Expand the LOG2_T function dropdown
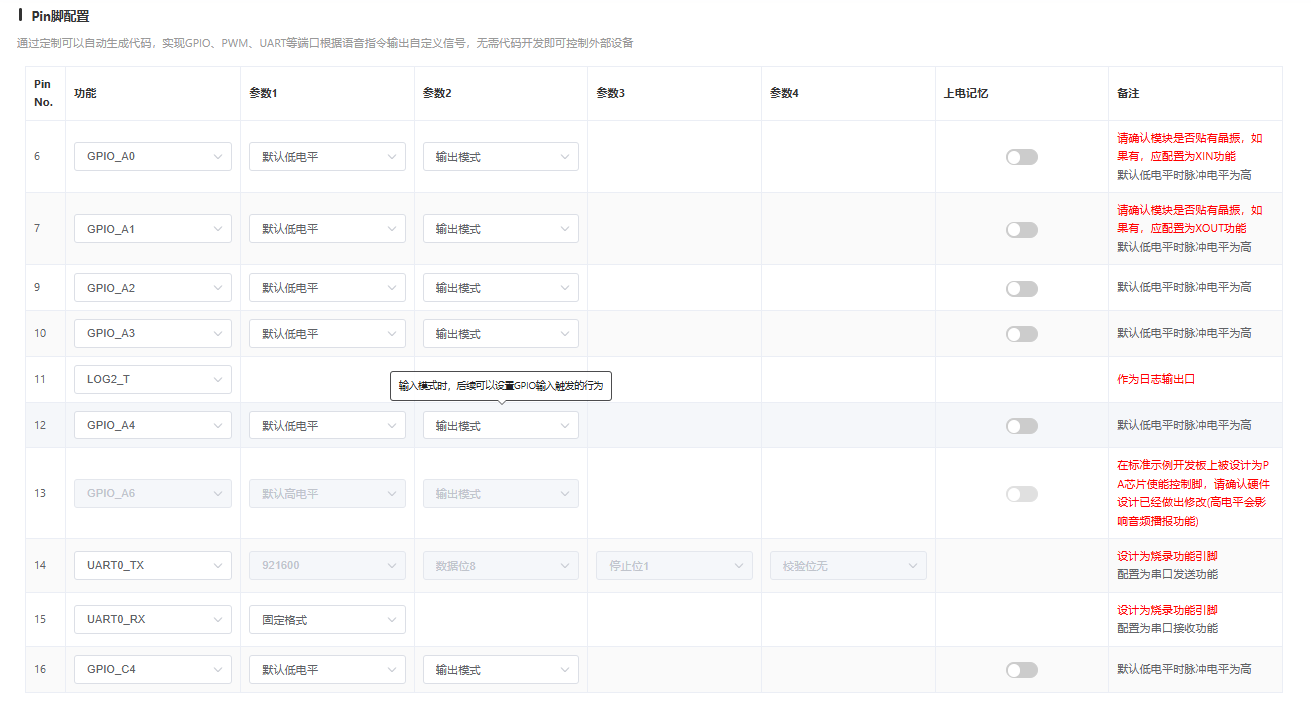The image size is (1311, 704). (152, 380)
